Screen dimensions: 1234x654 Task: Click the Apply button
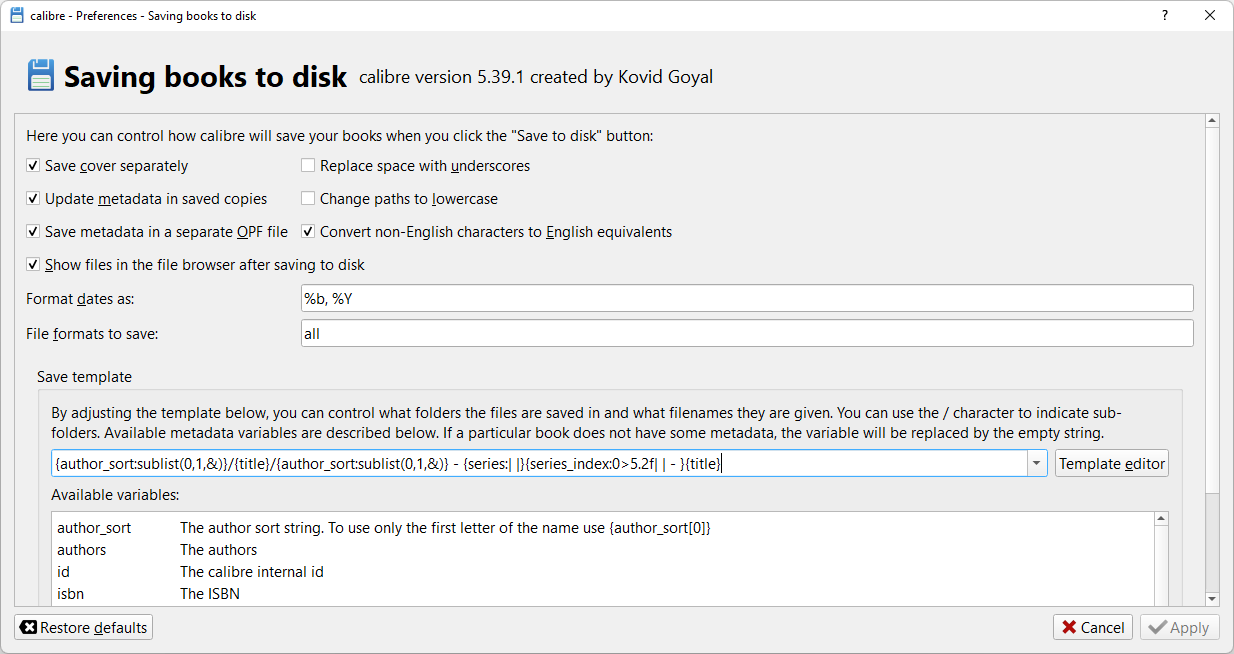(x=1180, y=628)
